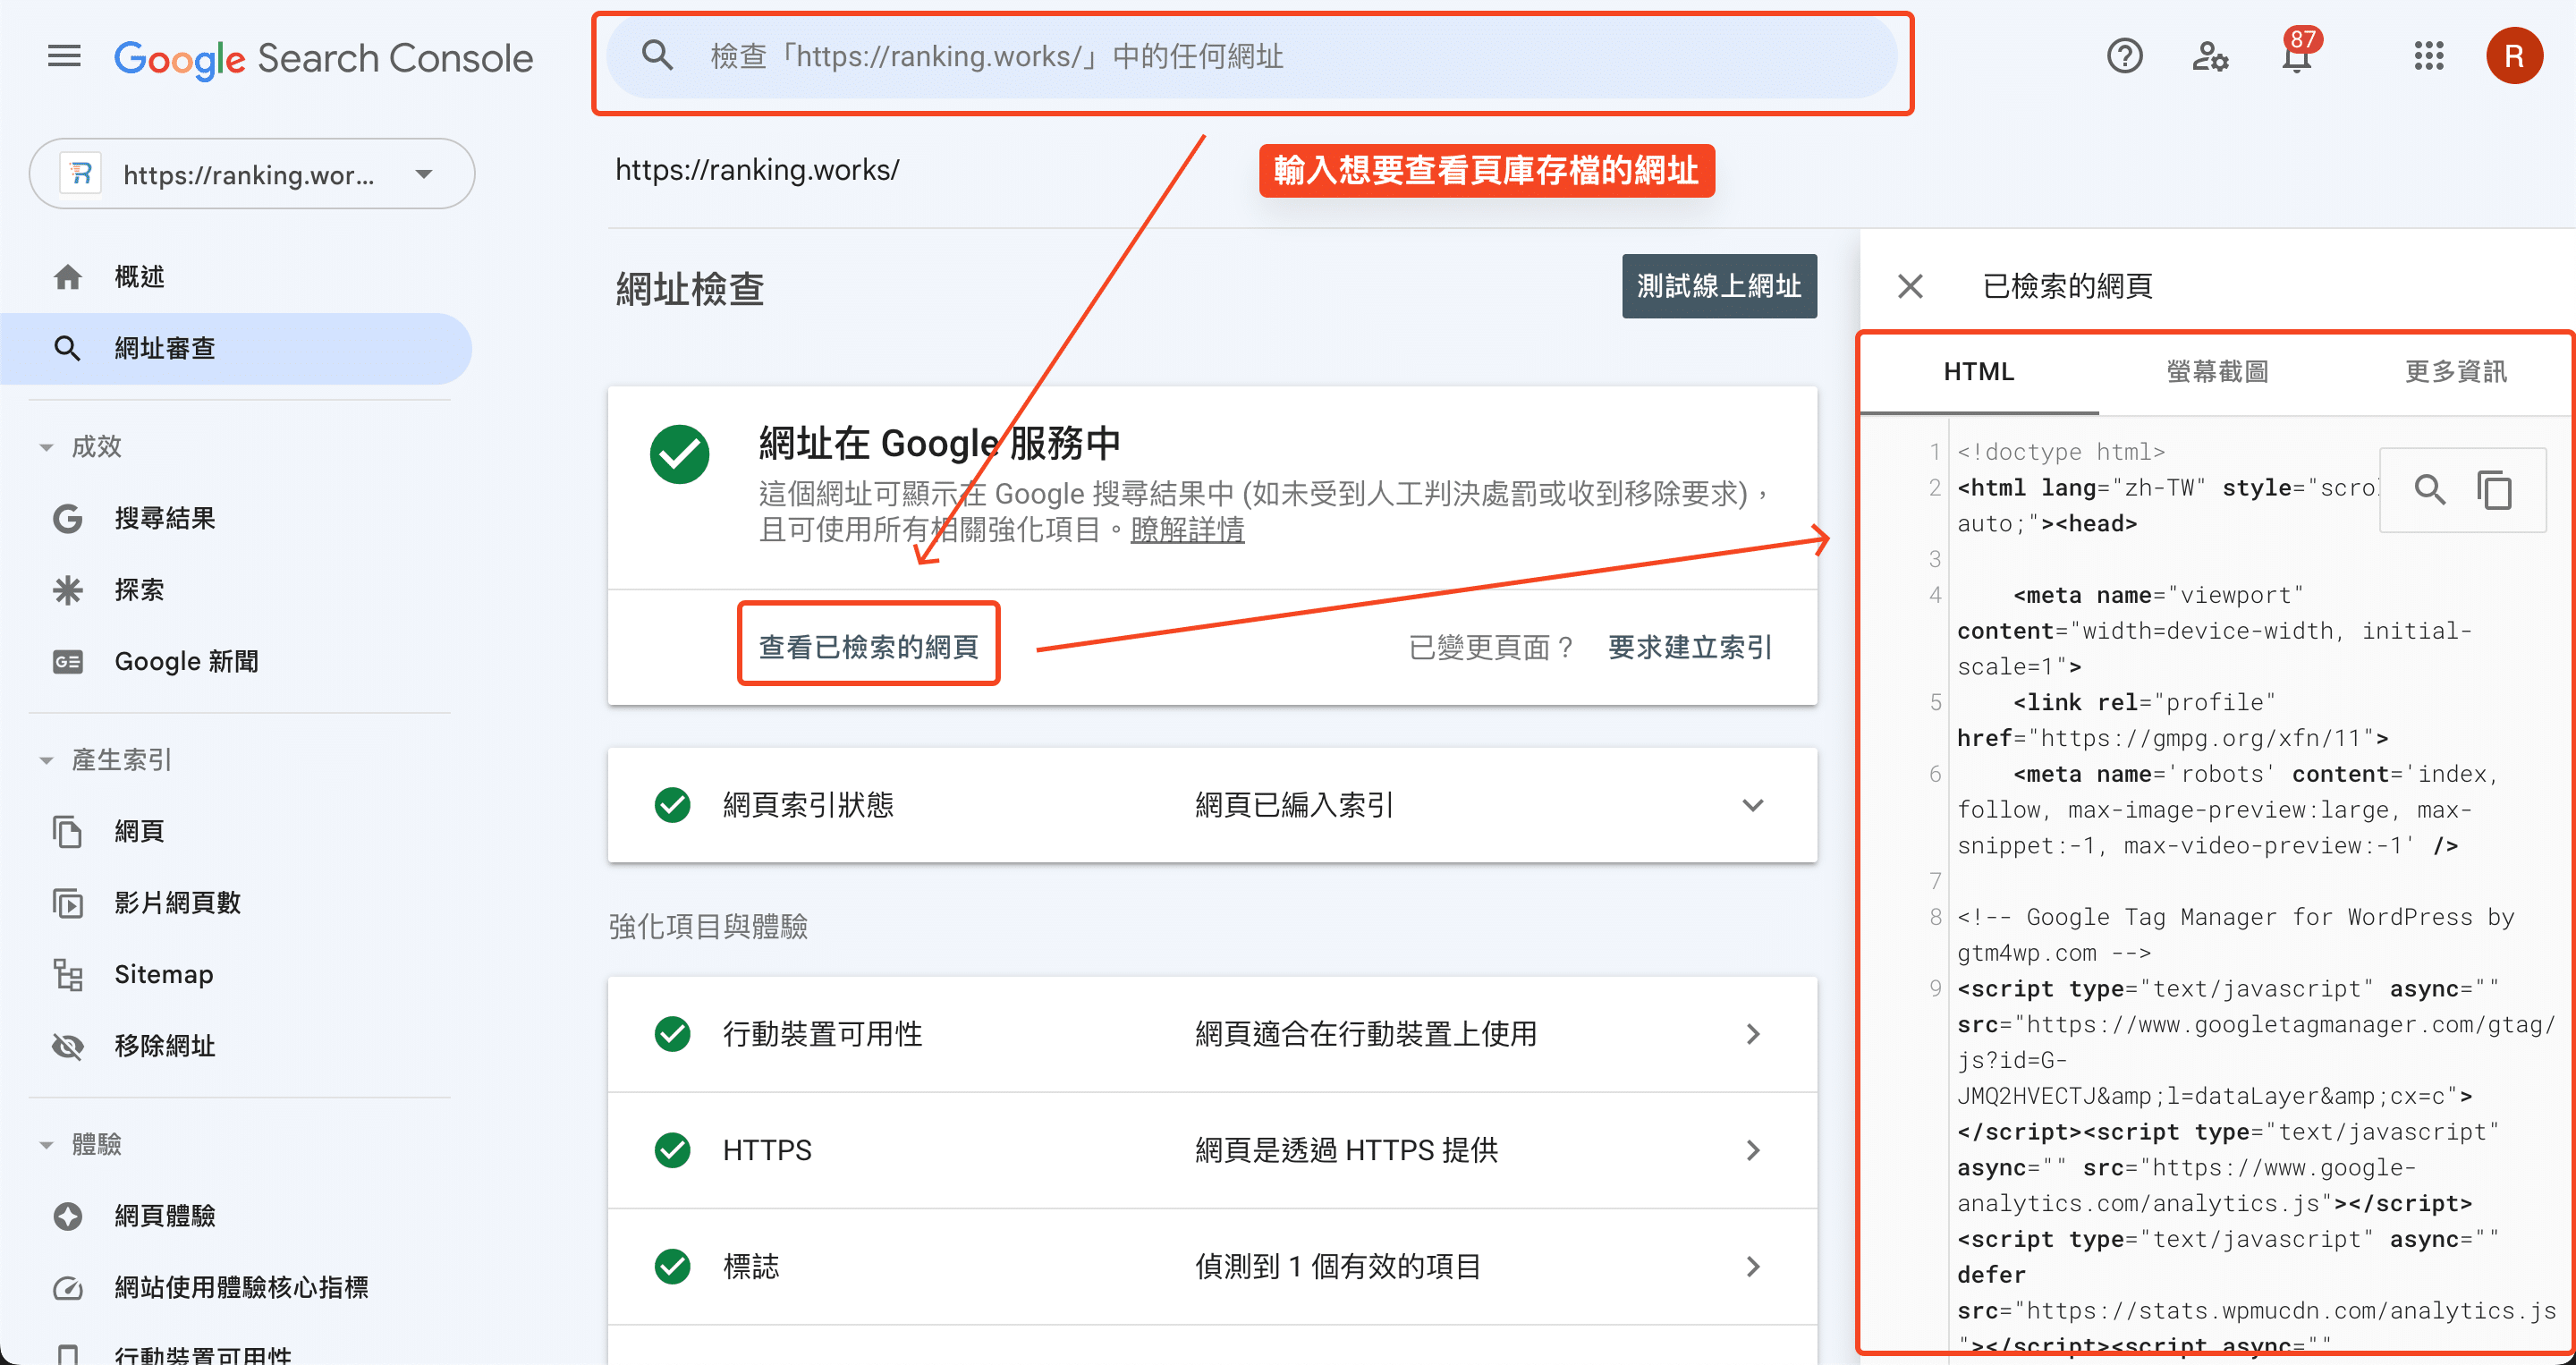Open Sitemap in the sidebar
2576x1365 pixels.
(164, 974)
